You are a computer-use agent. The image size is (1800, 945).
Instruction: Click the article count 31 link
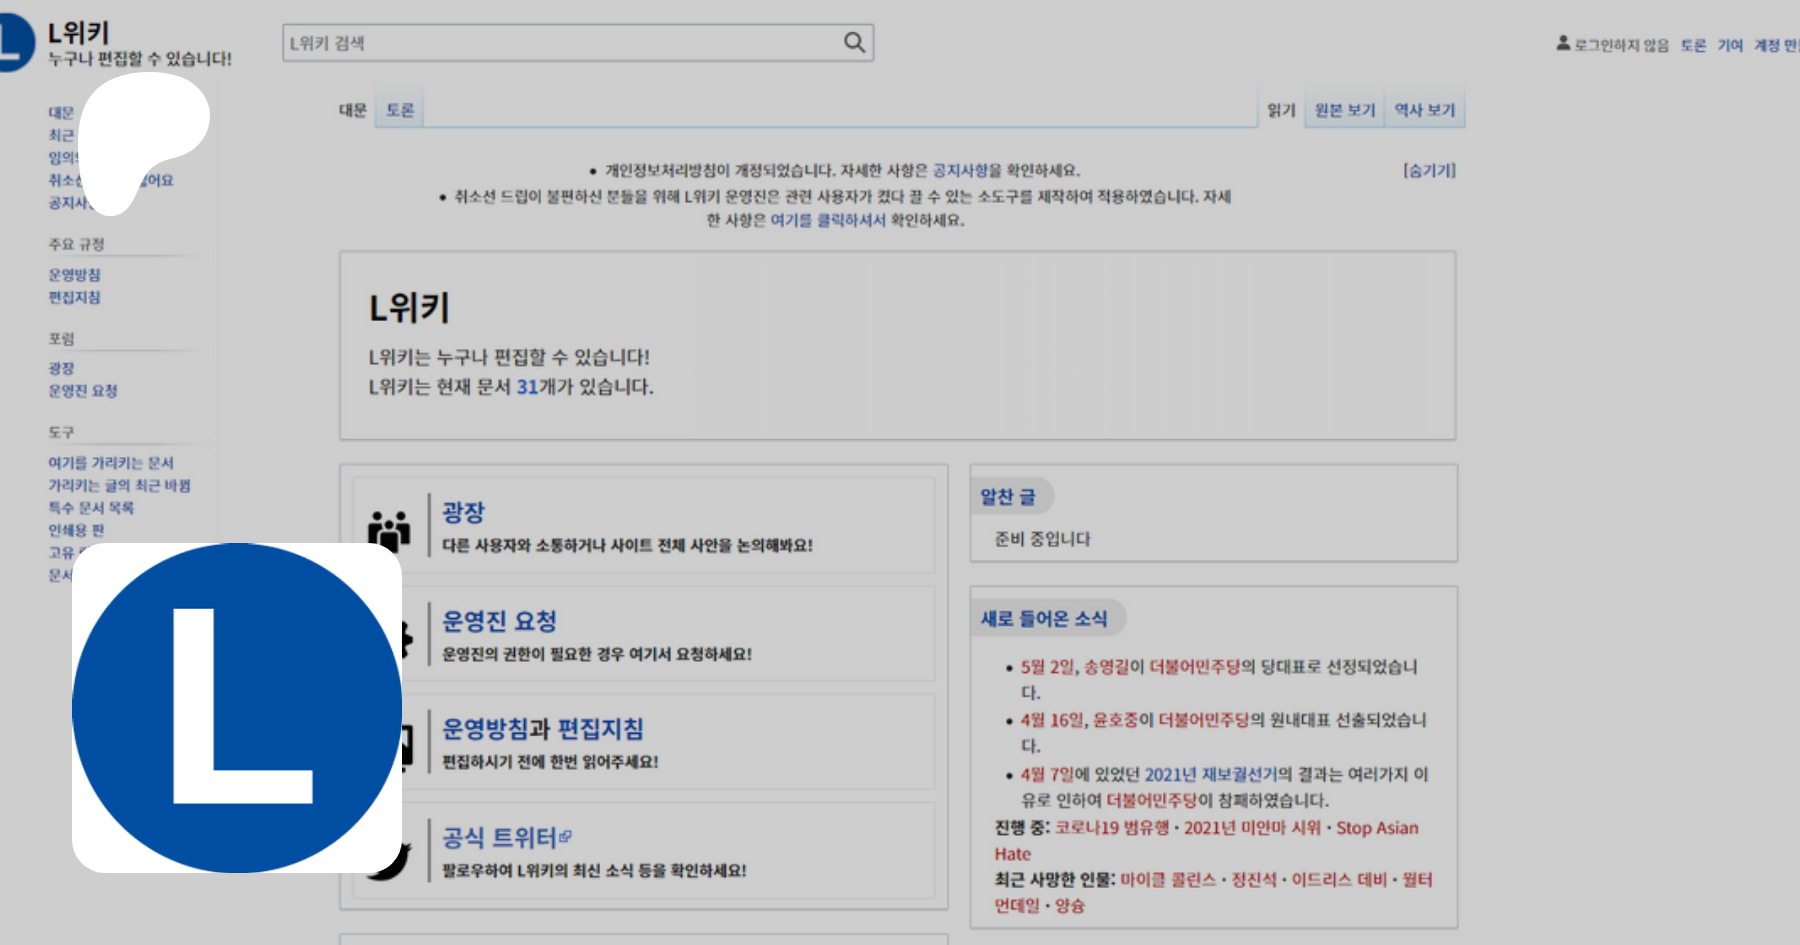pyautogui.click(x=527, y=387)
